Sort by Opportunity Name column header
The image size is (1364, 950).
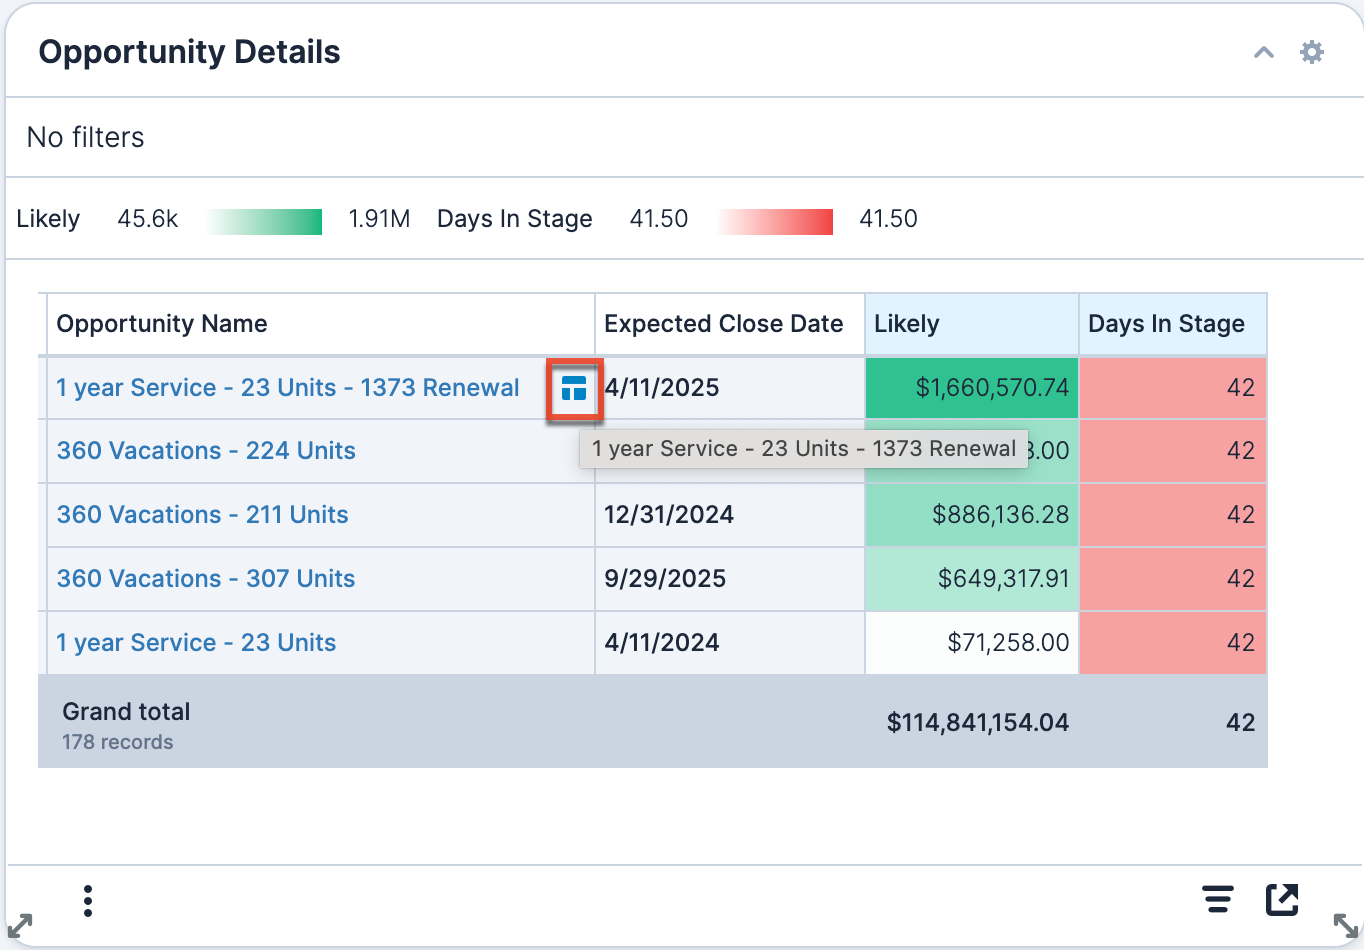[162, 324]
